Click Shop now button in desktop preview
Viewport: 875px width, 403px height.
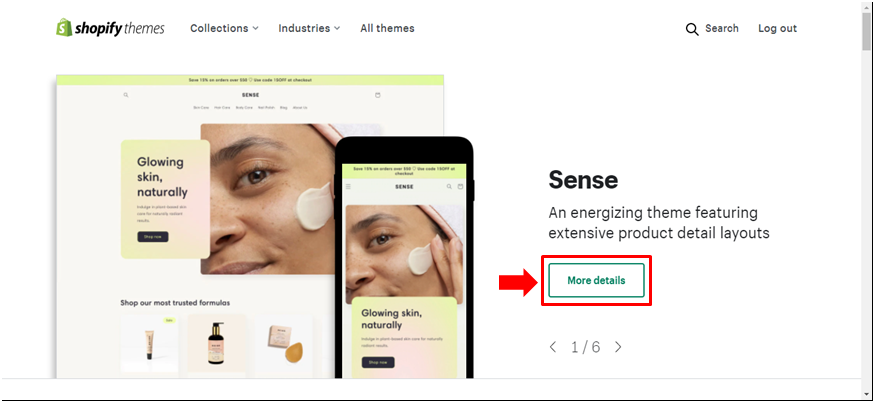pos(153,237)
